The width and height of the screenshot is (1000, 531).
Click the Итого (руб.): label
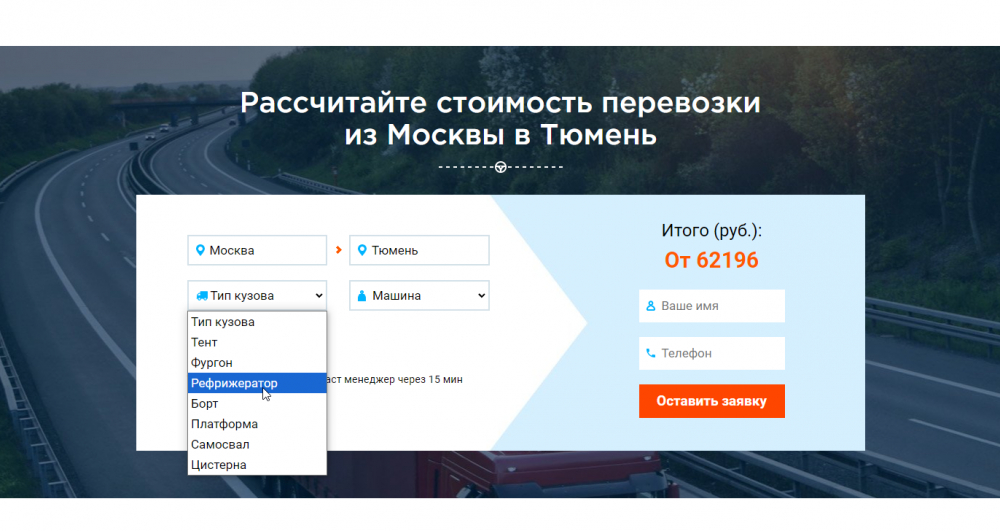712,230
